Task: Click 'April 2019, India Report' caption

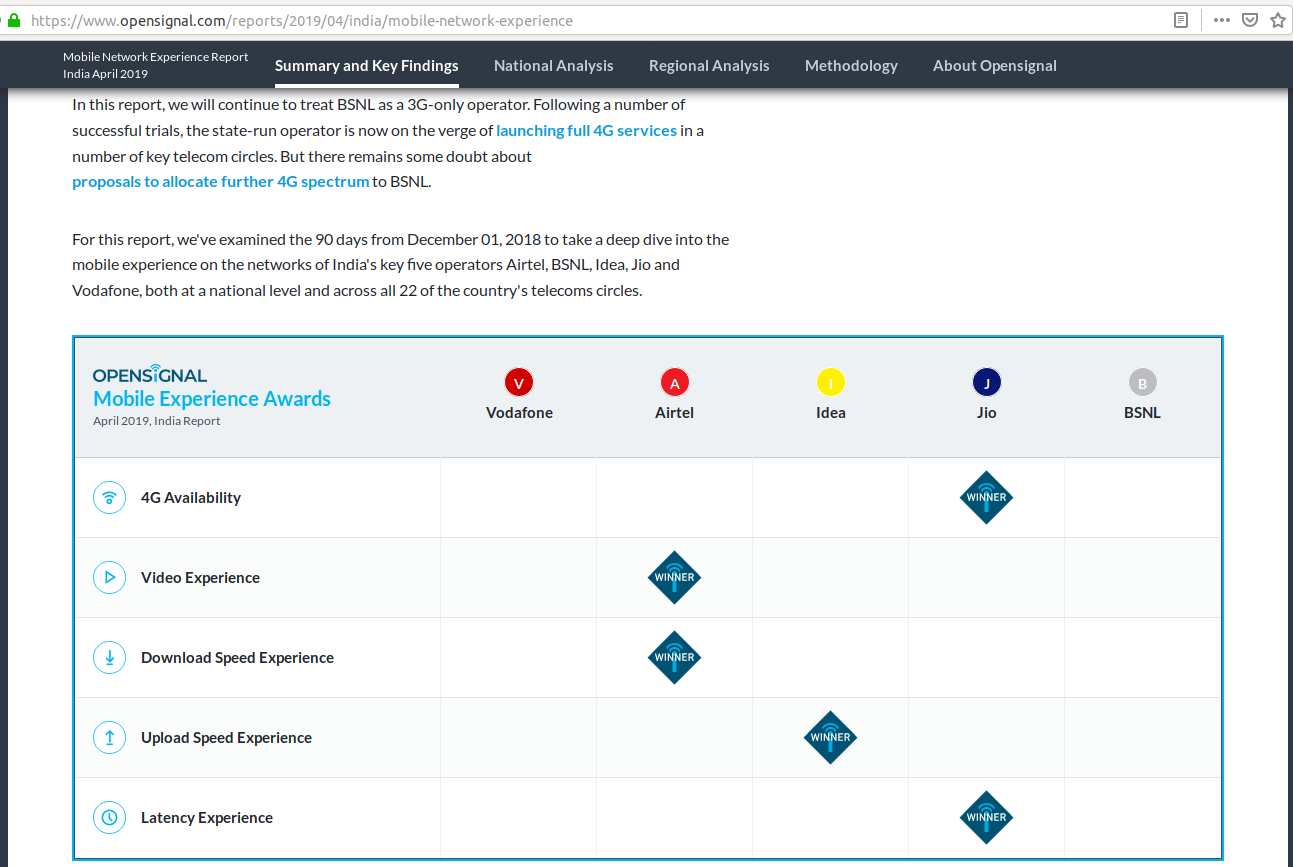Action: (157, 421)
